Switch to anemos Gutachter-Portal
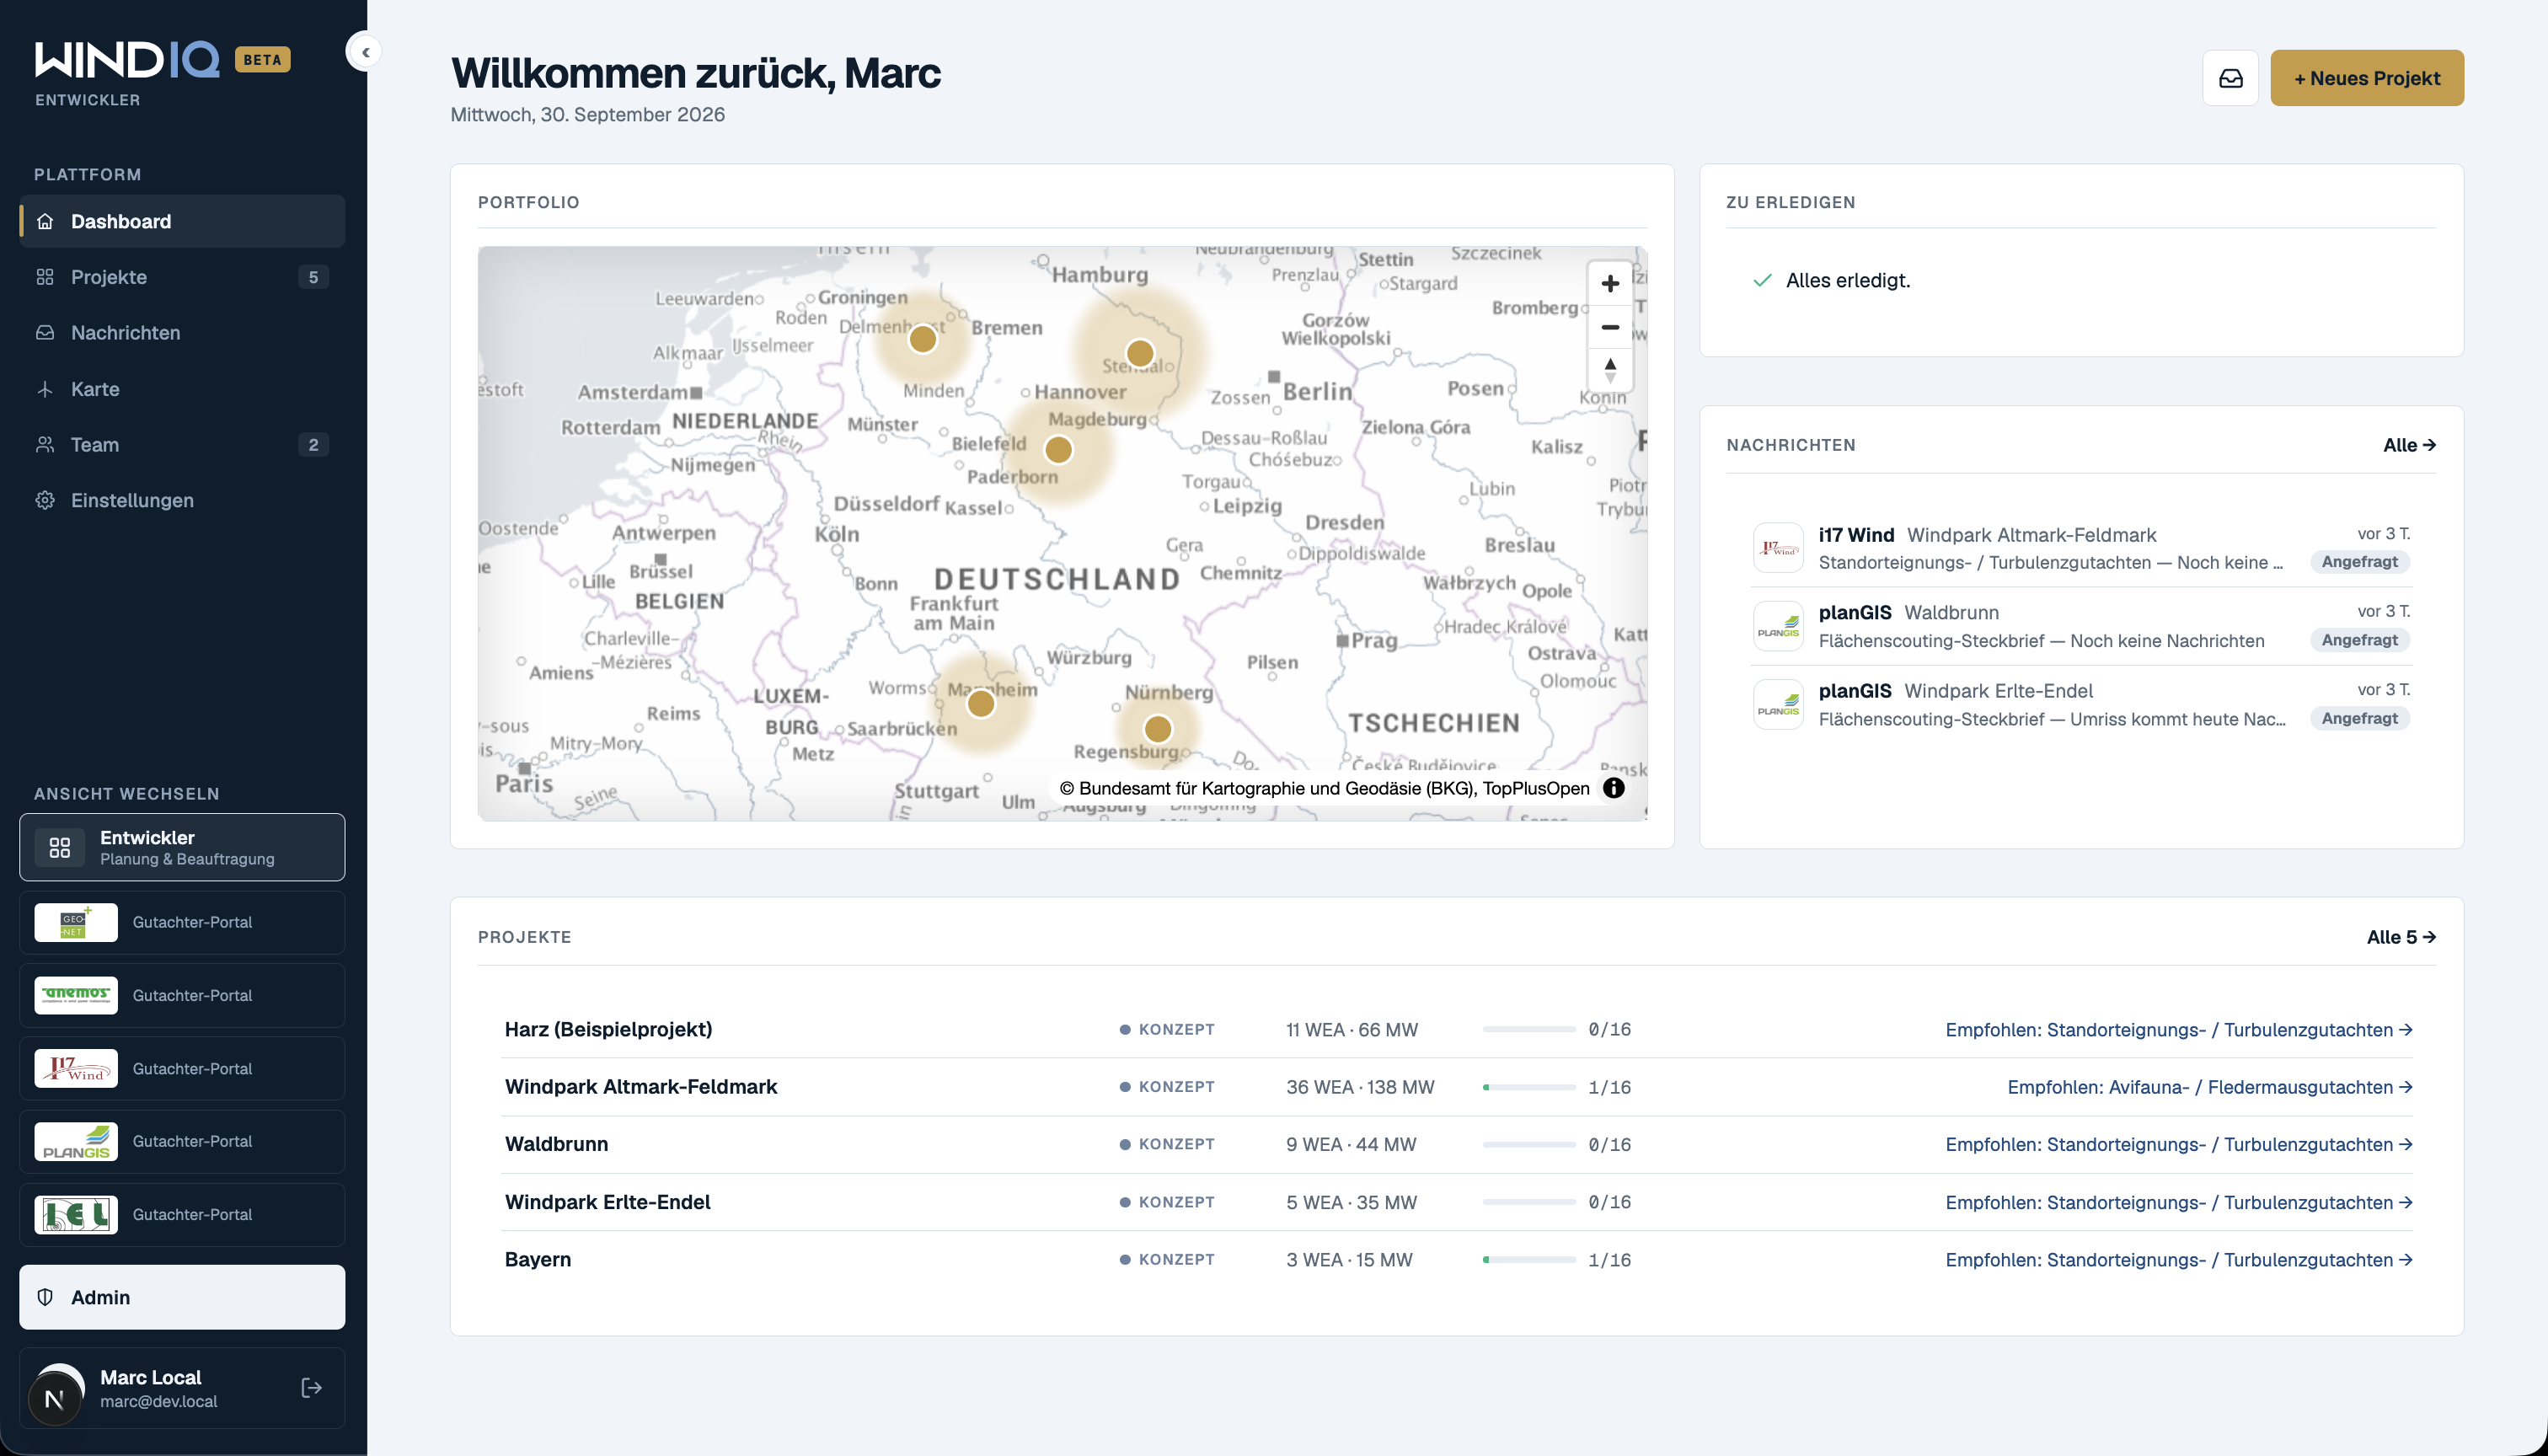The height and width of the screenshot is (1456, 2548). tap(182, 995)
